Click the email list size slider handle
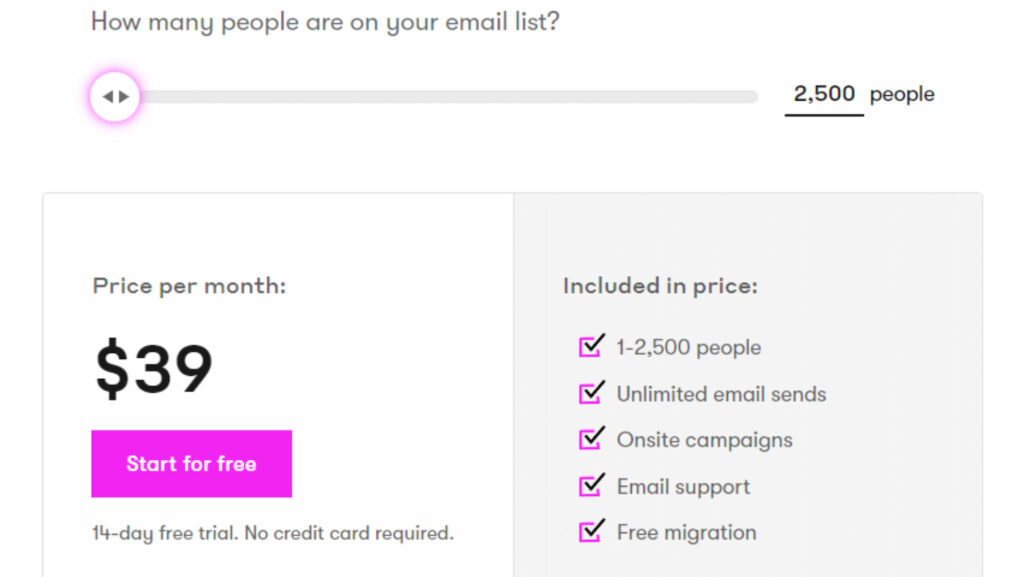This screenshot has width=1024, height=577. (x=115, y=97)
